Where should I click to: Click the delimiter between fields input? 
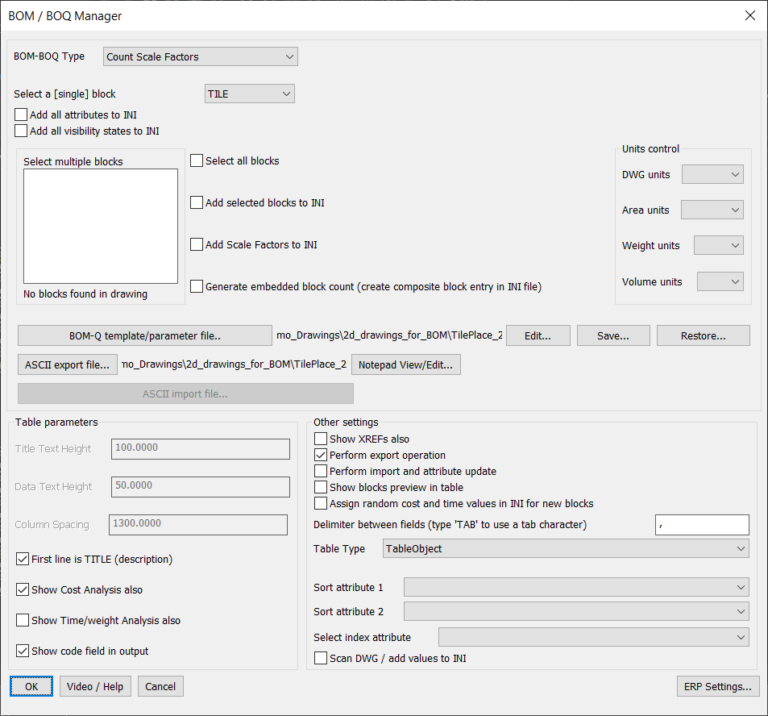pyautogui.click(x=702, y=525)
